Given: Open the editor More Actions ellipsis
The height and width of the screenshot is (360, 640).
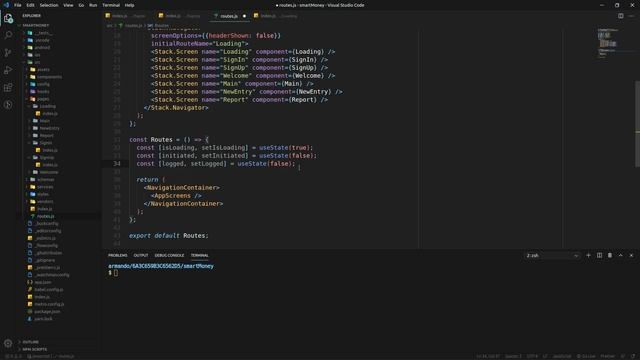Looking at the screenshot, I should point(631,16).
